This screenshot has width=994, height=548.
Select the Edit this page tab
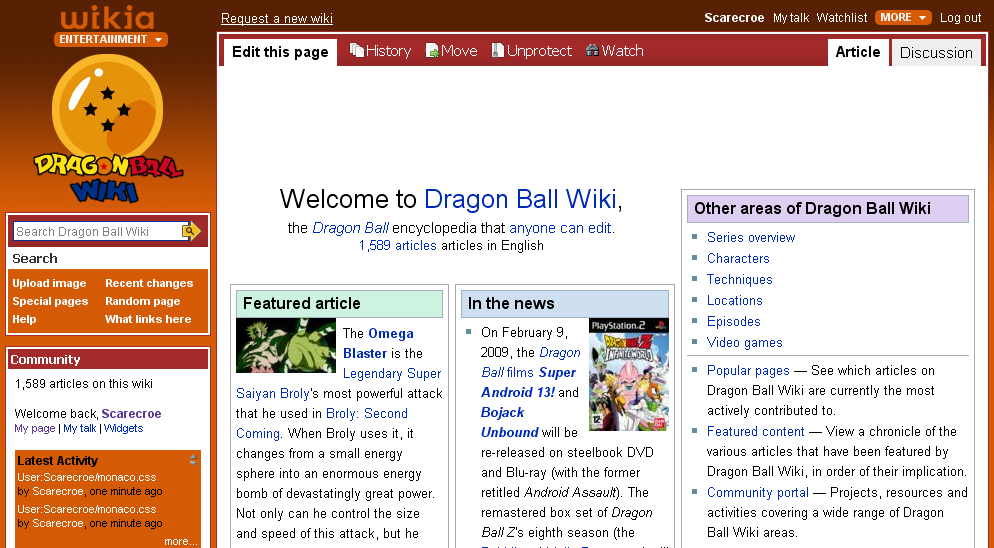(280, 52)
